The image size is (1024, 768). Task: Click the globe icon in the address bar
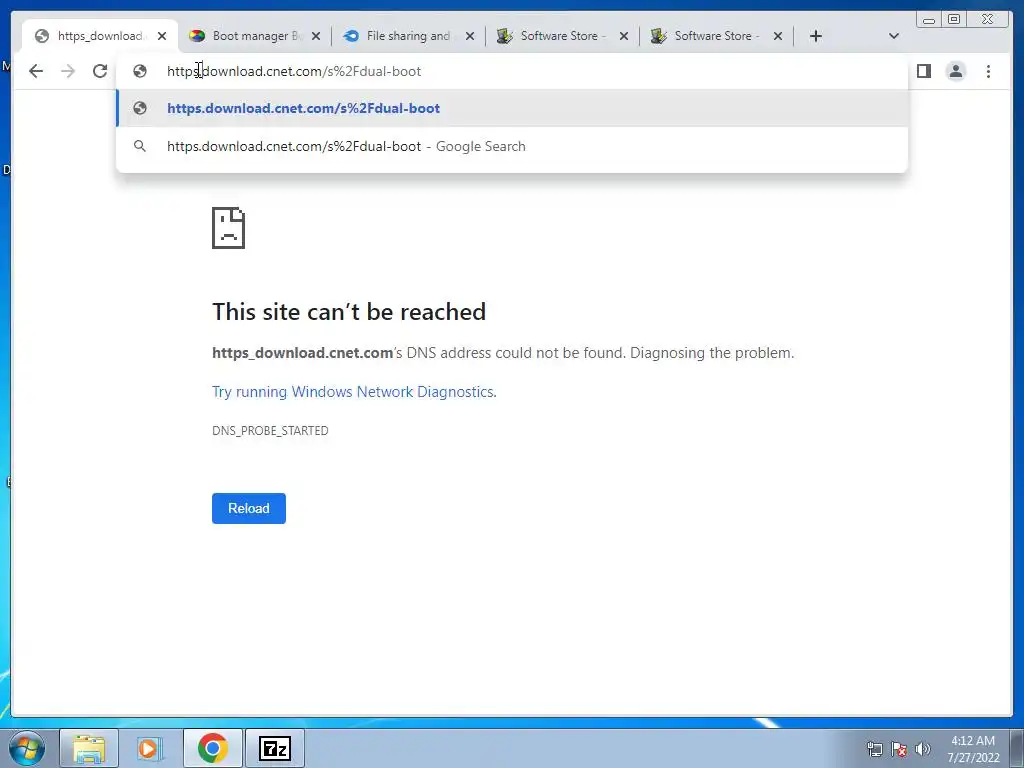[x=140, y=71]
